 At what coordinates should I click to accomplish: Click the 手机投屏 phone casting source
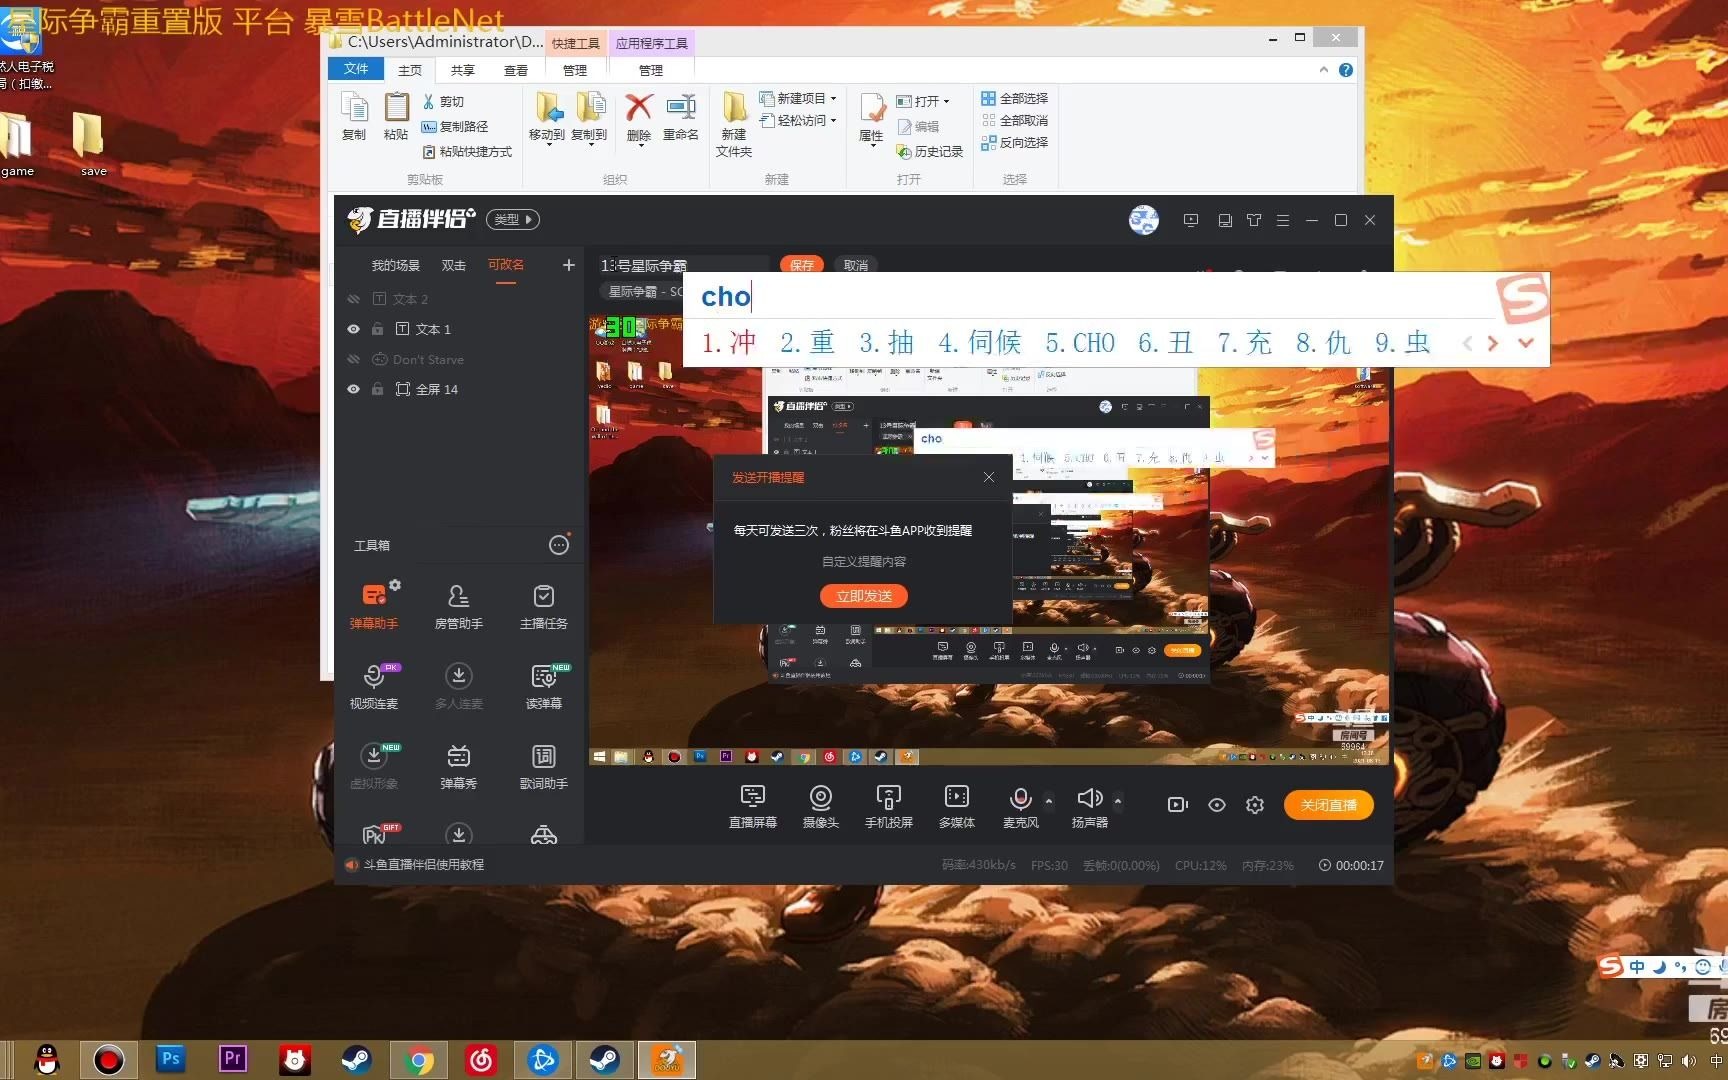pos(889,806)
